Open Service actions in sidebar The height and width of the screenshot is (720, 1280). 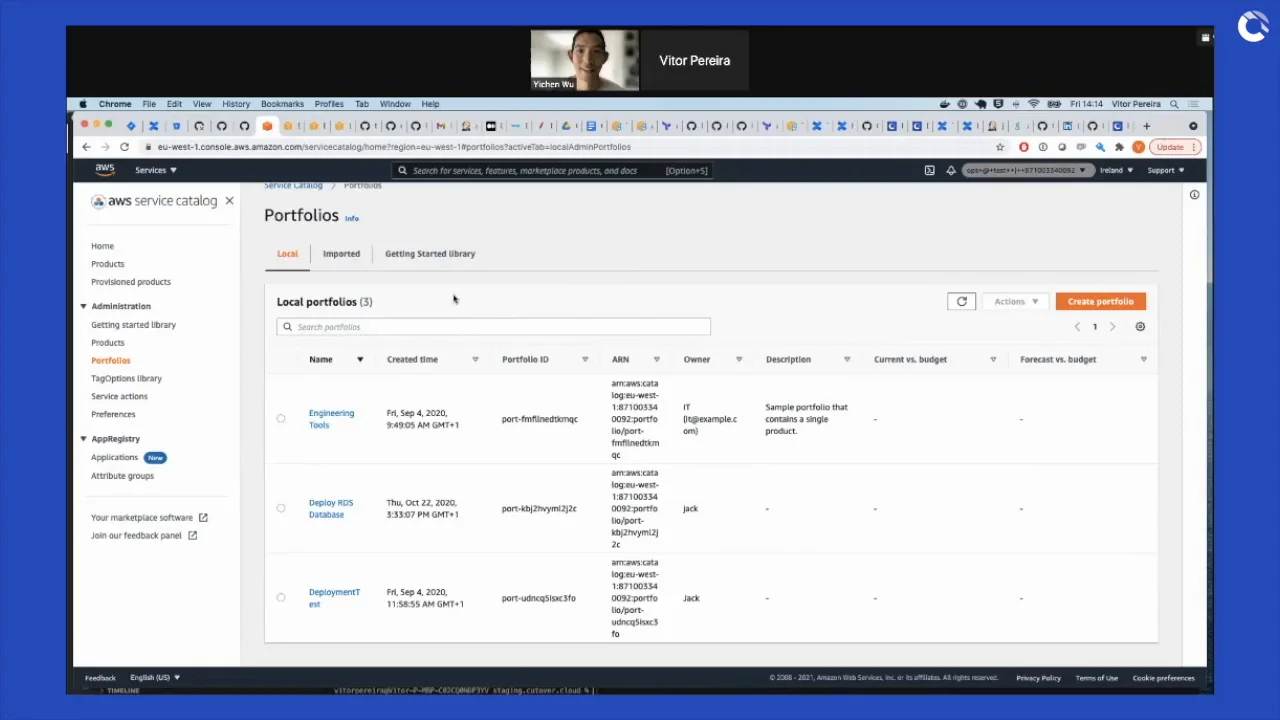pyautogui.click(x=119, y=397)
